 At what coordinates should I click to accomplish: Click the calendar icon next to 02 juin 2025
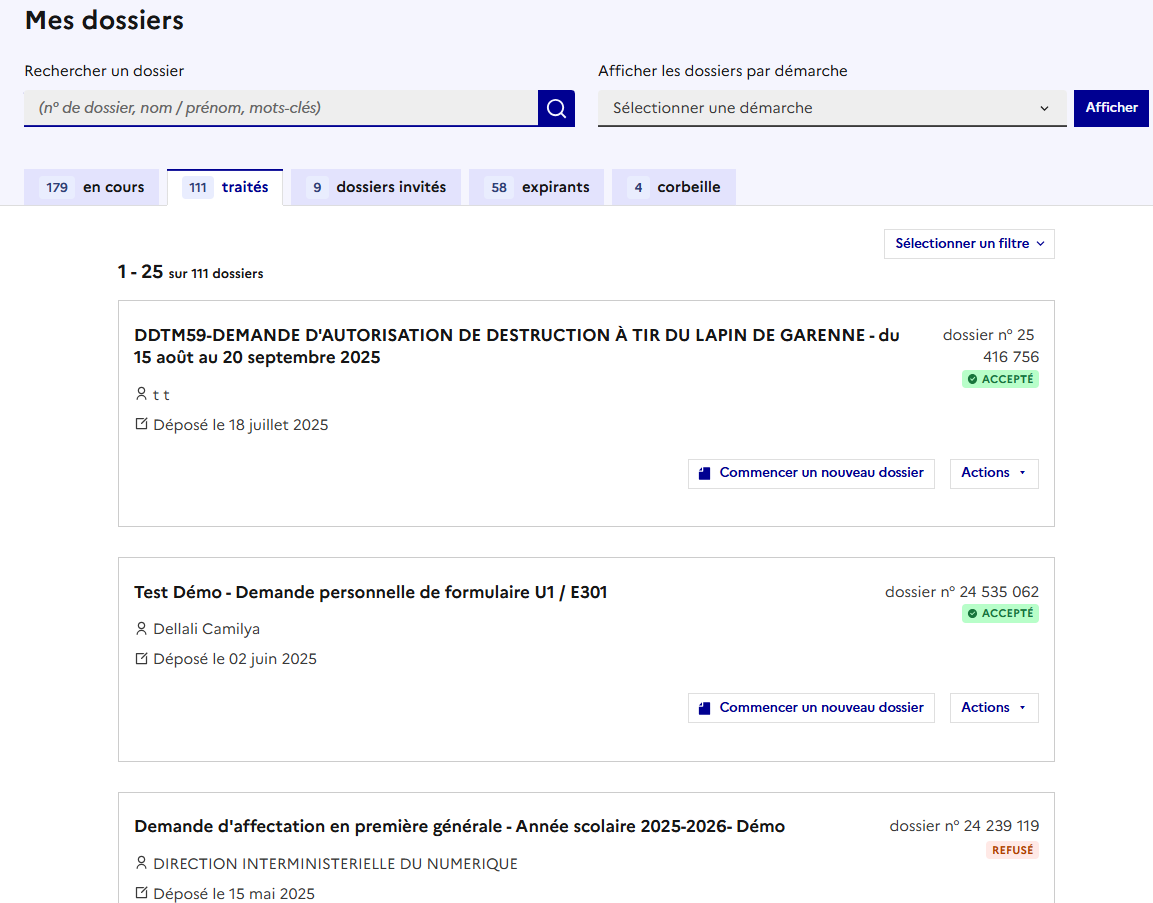[141, 659]
